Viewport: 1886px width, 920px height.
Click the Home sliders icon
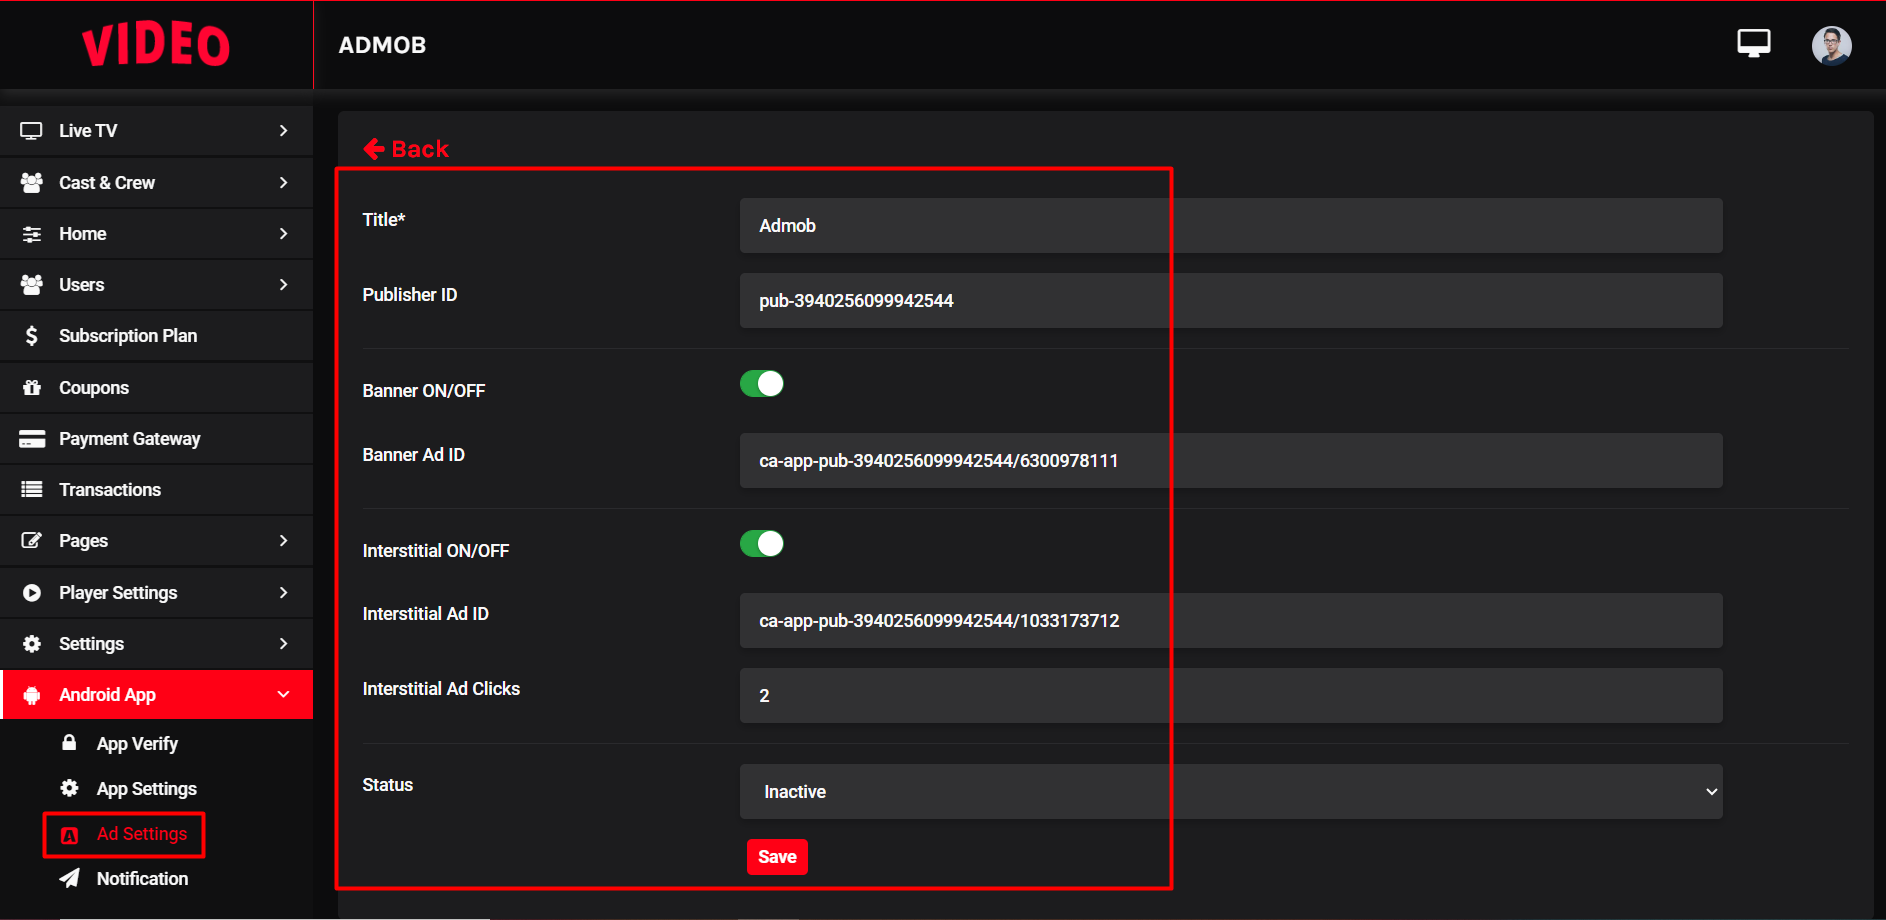tap(31, 234)
